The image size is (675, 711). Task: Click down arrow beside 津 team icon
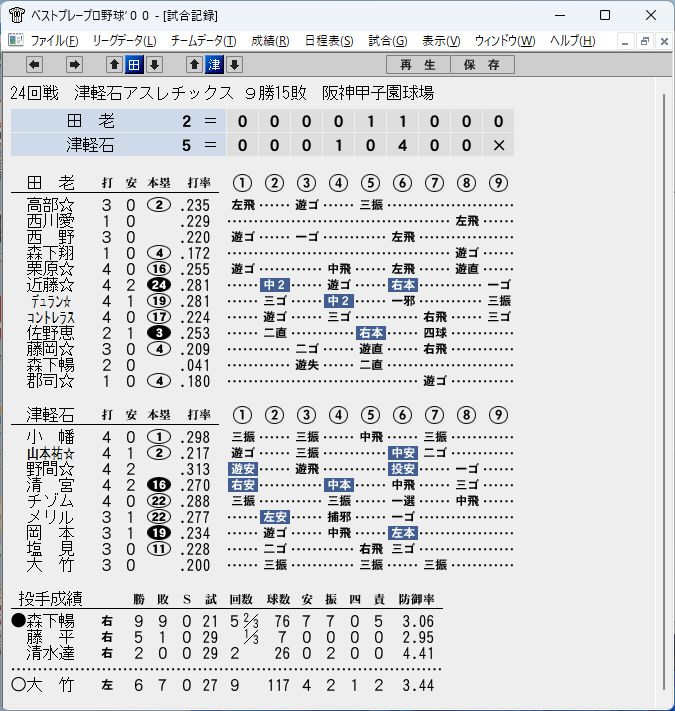234,65
